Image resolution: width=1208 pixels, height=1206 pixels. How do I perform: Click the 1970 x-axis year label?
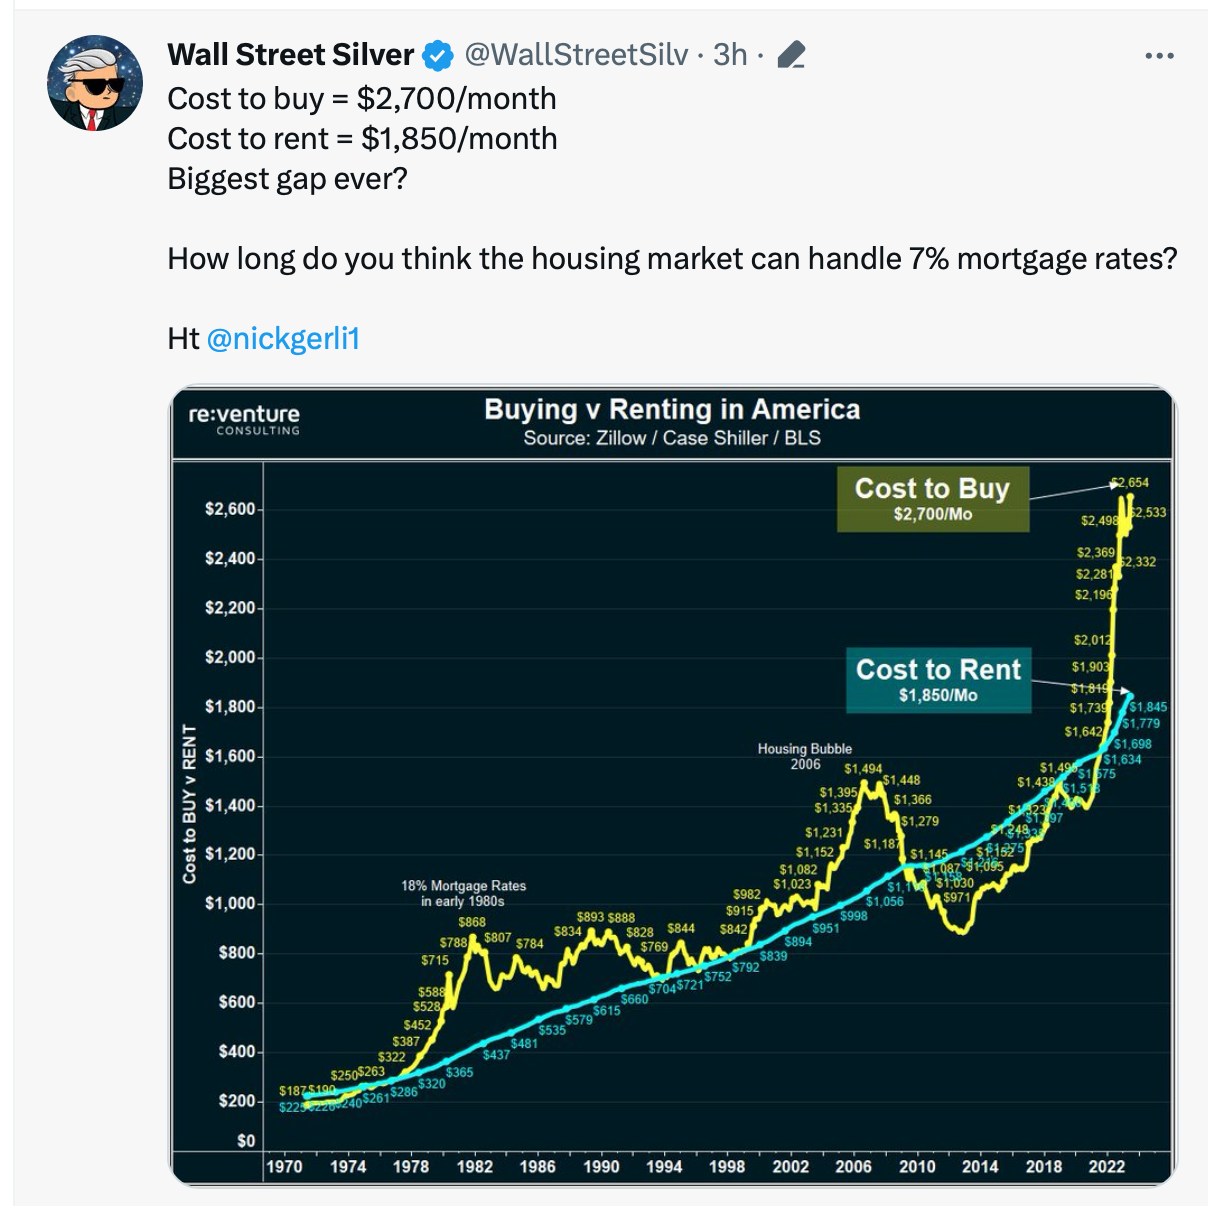(284, 1166)
